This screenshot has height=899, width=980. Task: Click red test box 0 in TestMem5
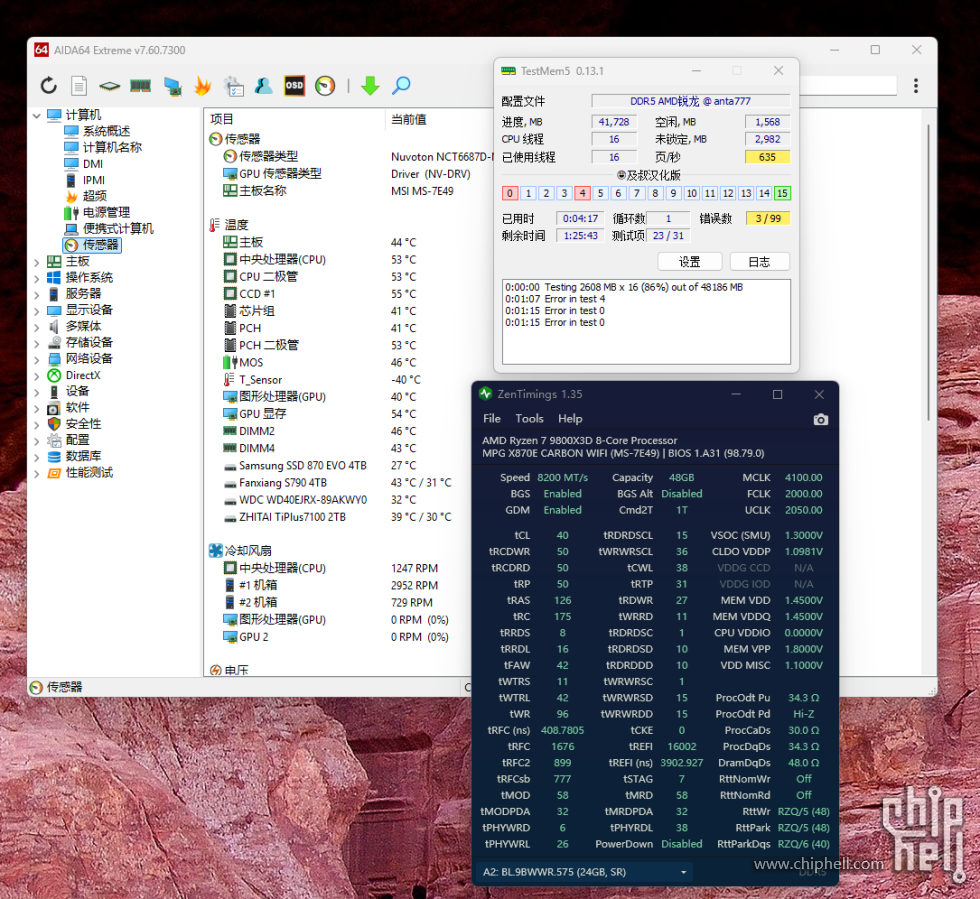coord(510,193)
